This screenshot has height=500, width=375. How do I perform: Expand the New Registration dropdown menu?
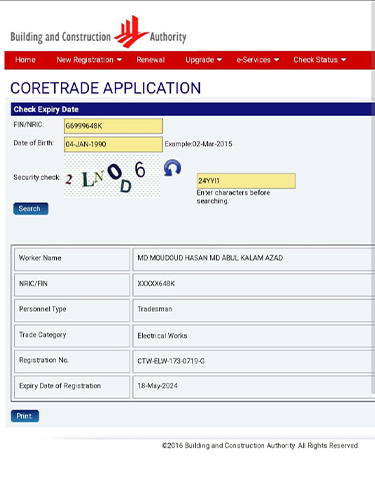point(89,60)
